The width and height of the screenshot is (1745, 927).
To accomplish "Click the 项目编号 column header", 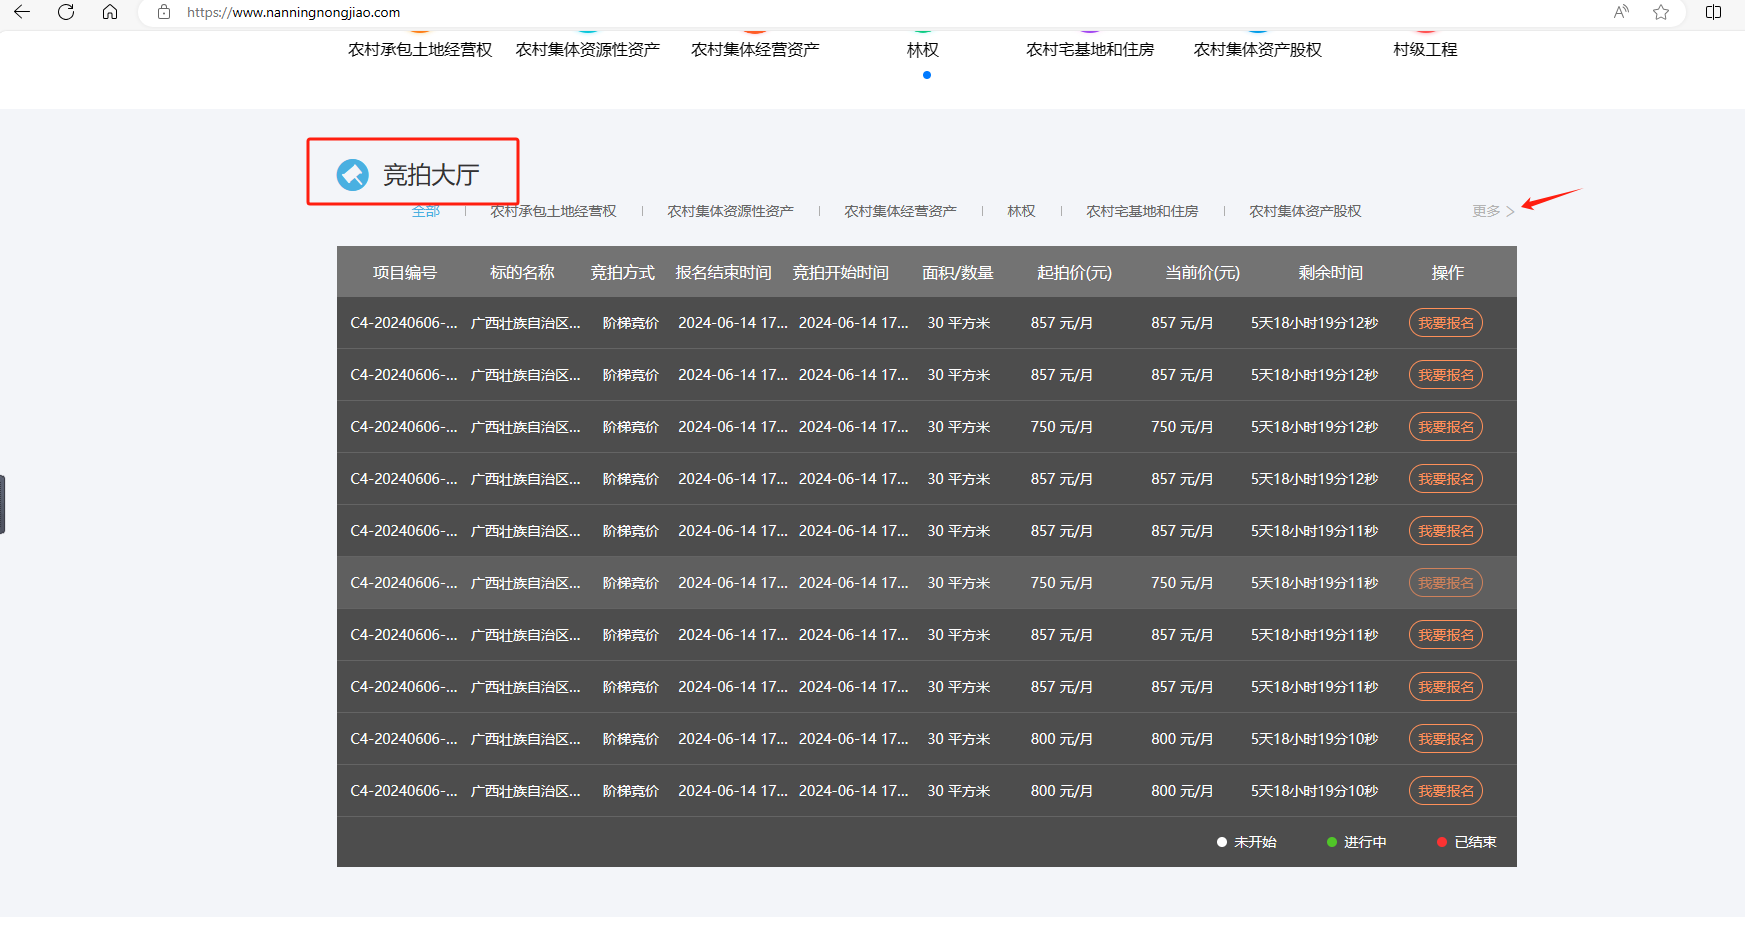I will (405, 272).
